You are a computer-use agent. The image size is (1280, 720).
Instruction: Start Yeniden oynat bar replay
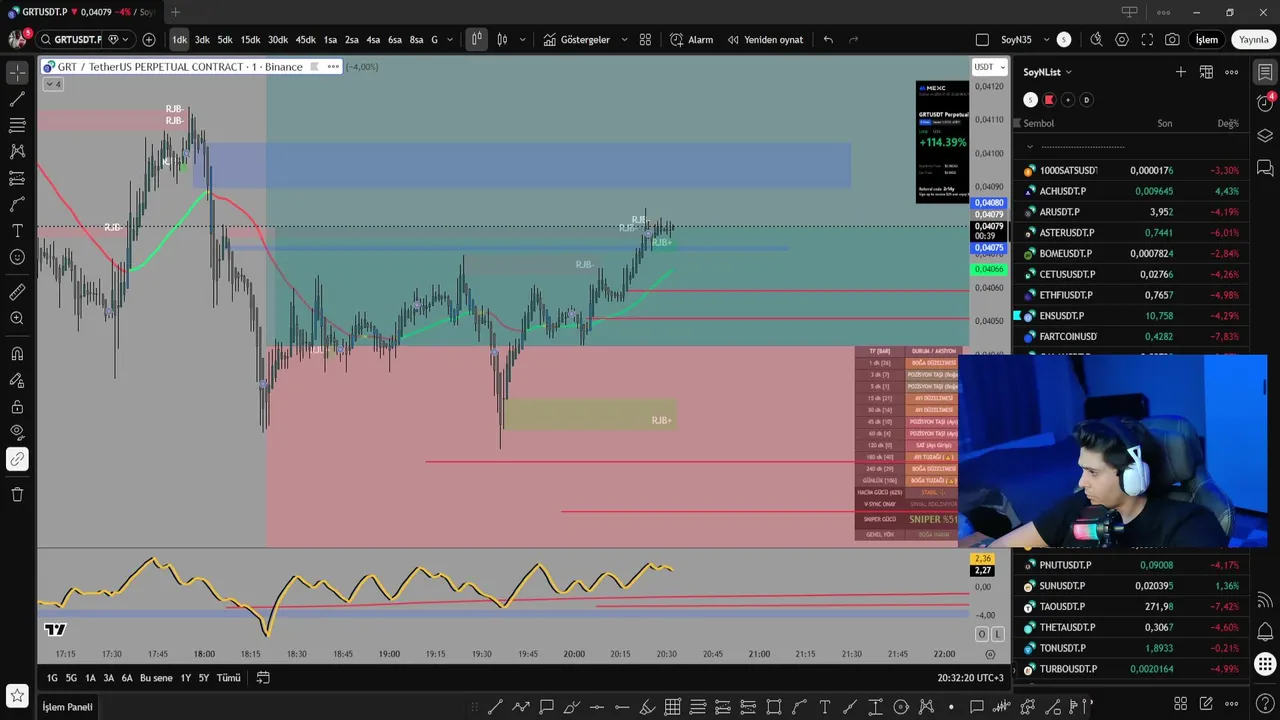click(765, 40)
